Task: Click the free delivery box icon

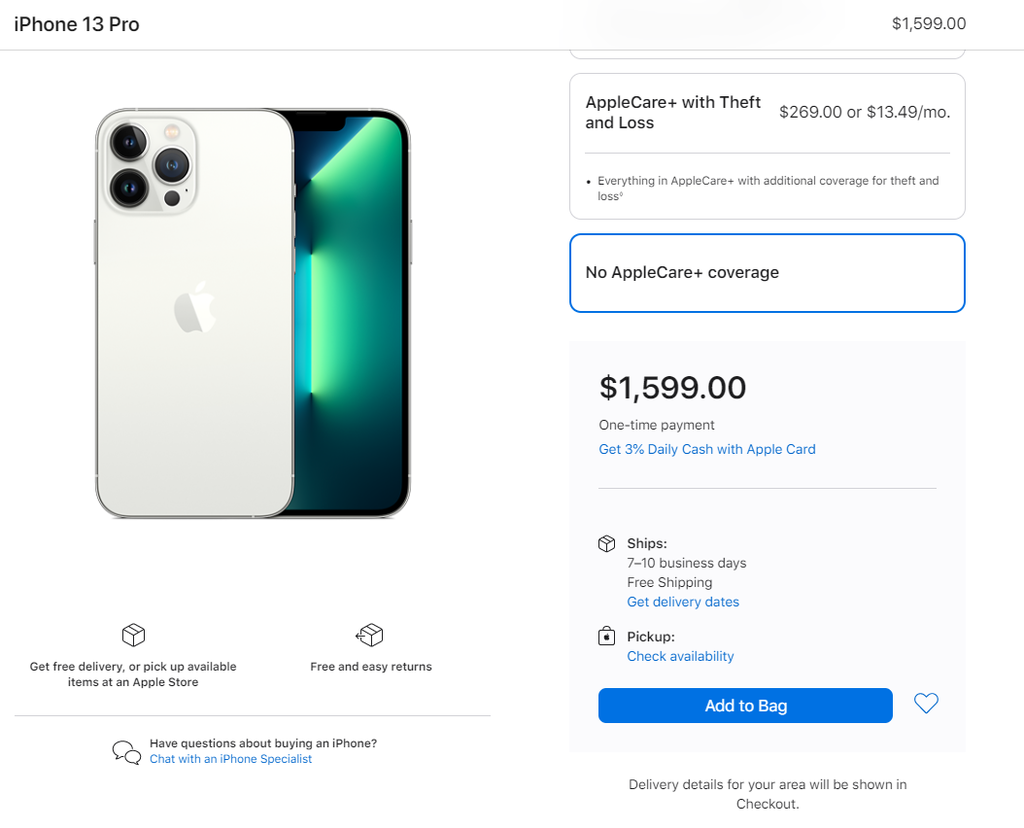Action: point(133,635)
